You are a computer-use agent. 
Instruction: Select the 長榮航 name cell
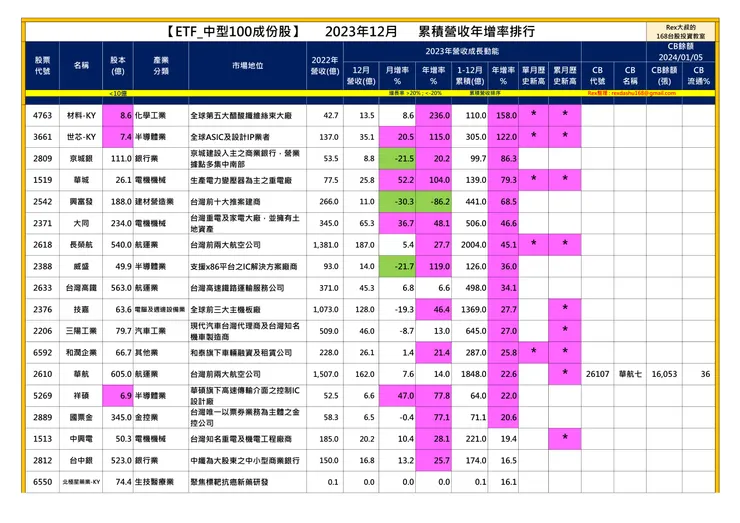[x=81, y=245]
